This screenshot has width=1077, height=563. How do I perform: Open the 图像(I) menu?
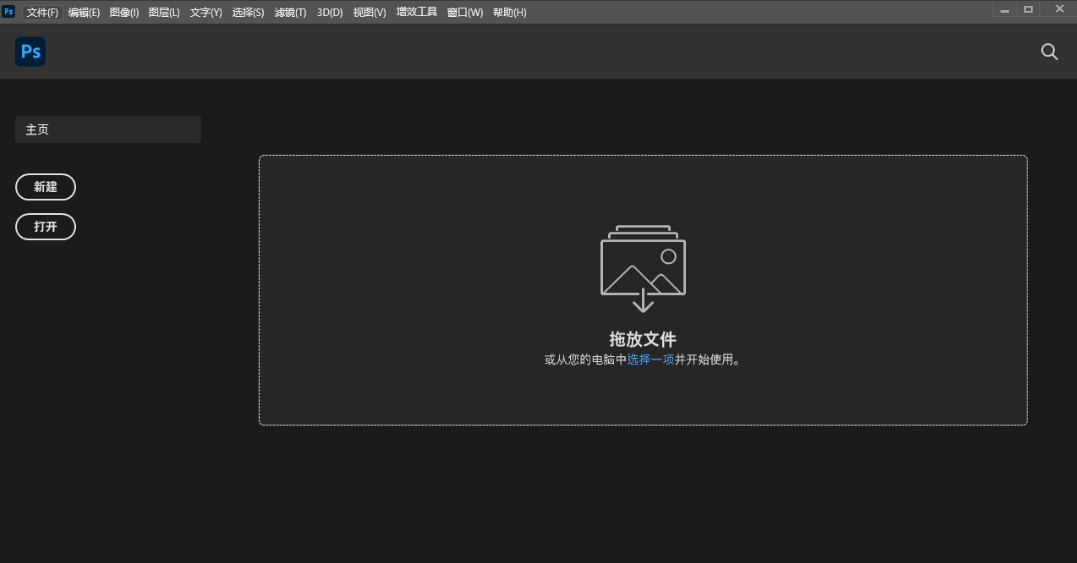coord(124,12)
